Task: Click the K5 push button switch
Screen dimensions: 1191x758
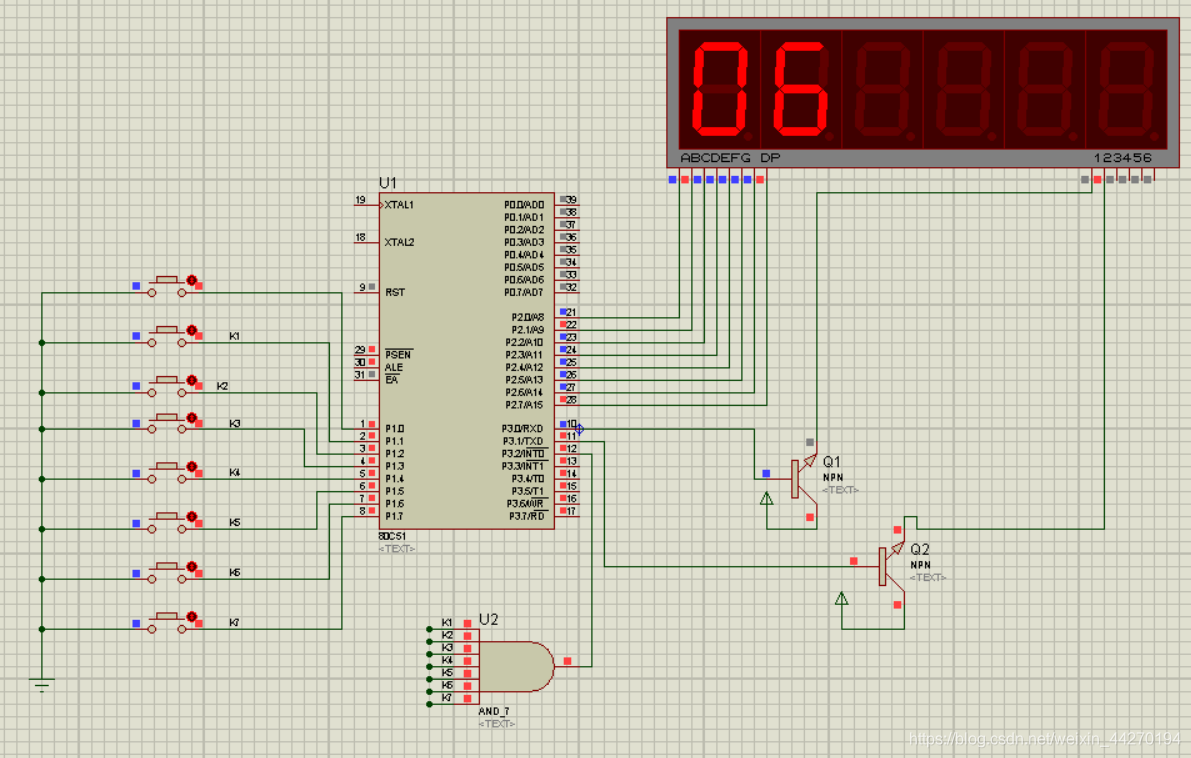Action: pyautogui.click(x=167, y=522)
